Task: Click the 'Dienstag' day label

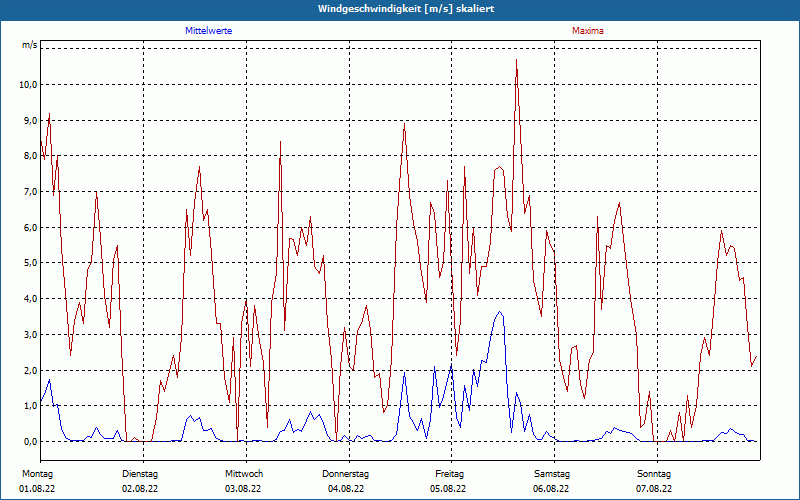Action: click(x=140, y=474)
